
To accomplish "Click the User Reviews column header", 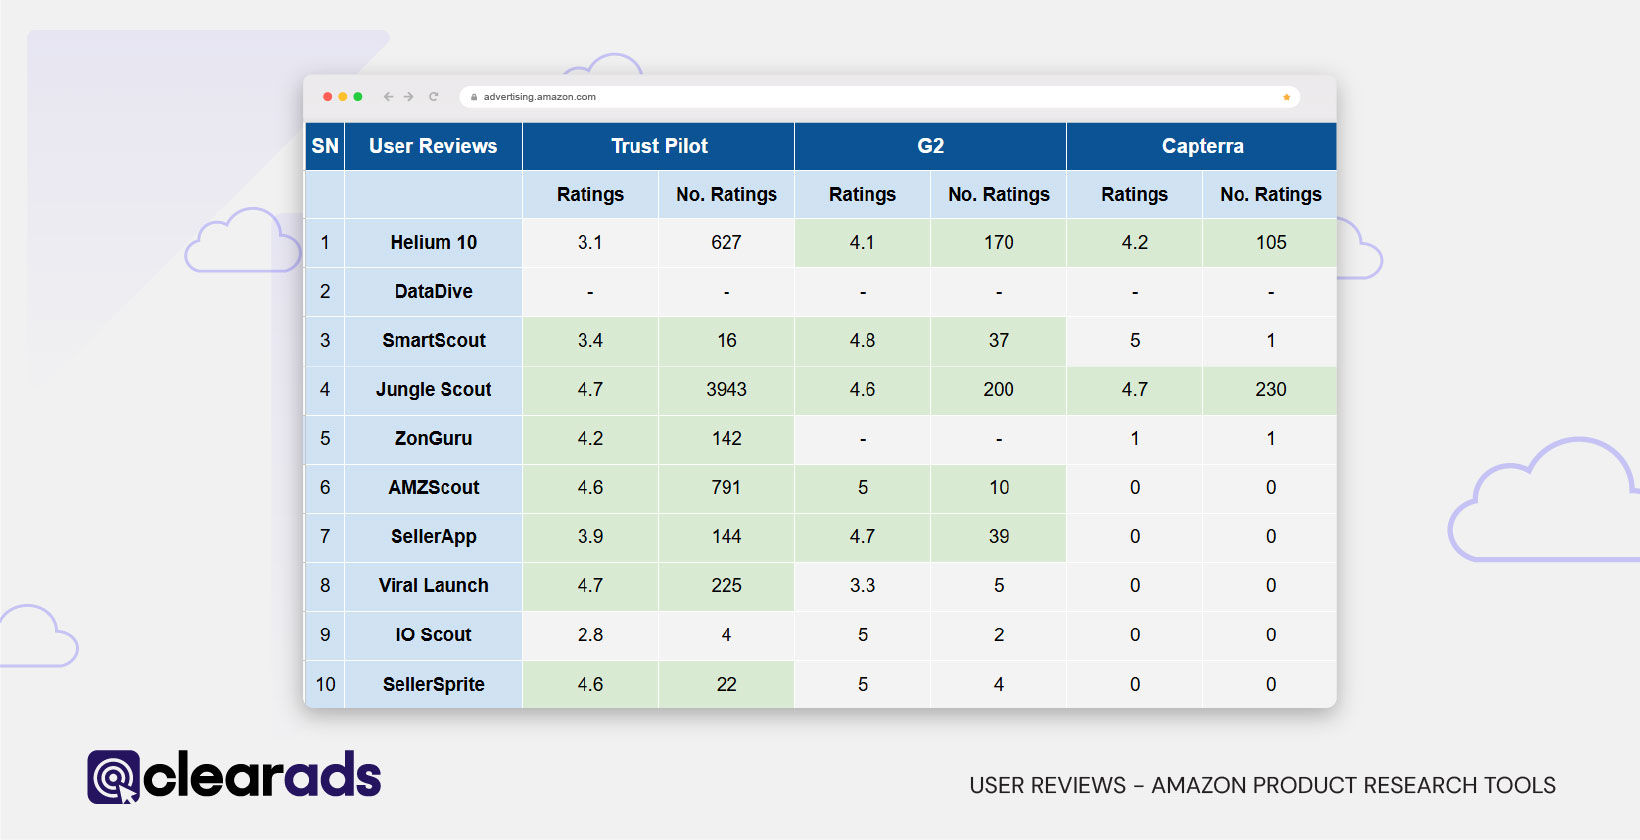I will [433, 146].
